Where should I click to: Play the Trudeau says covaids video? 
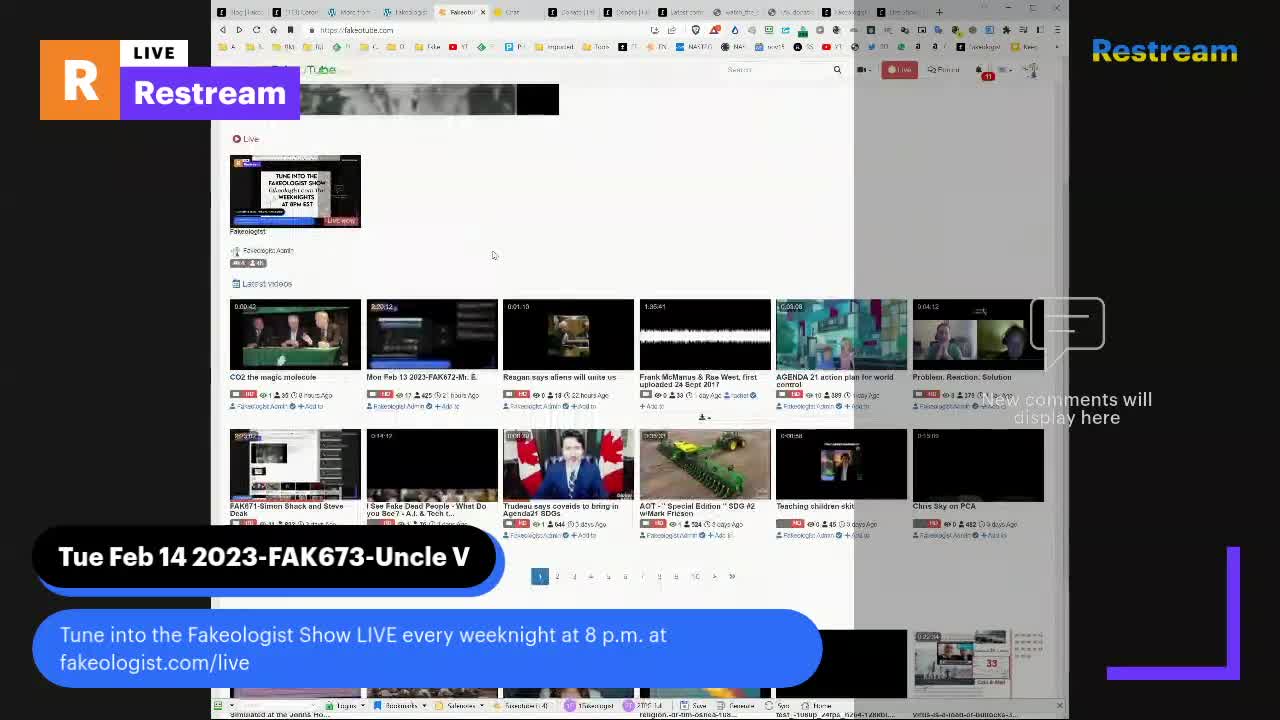pyautogui.click(x=568, y=465)
